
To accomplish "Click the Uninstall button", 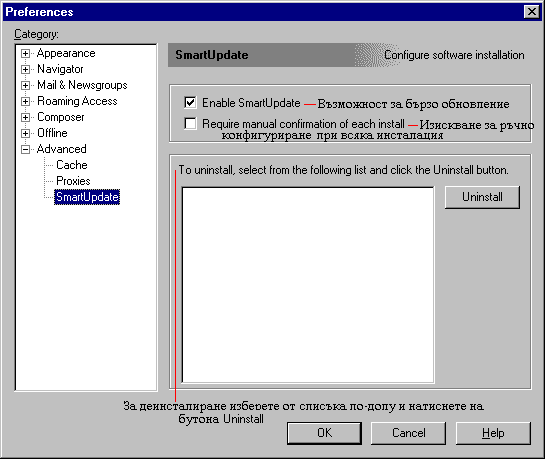I will click(x=482, y=197).
